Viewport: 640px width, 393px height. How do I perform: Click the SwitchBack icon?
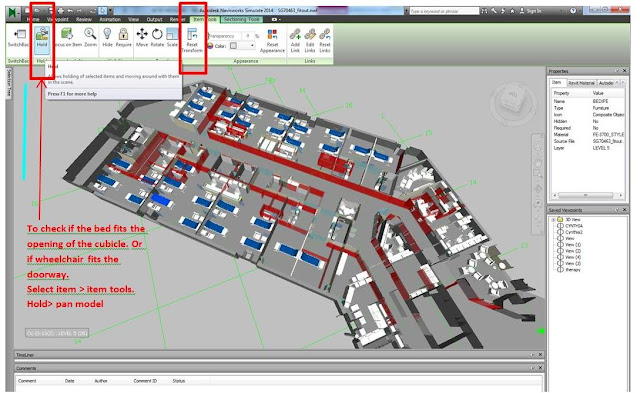click(x=18, y=38)
